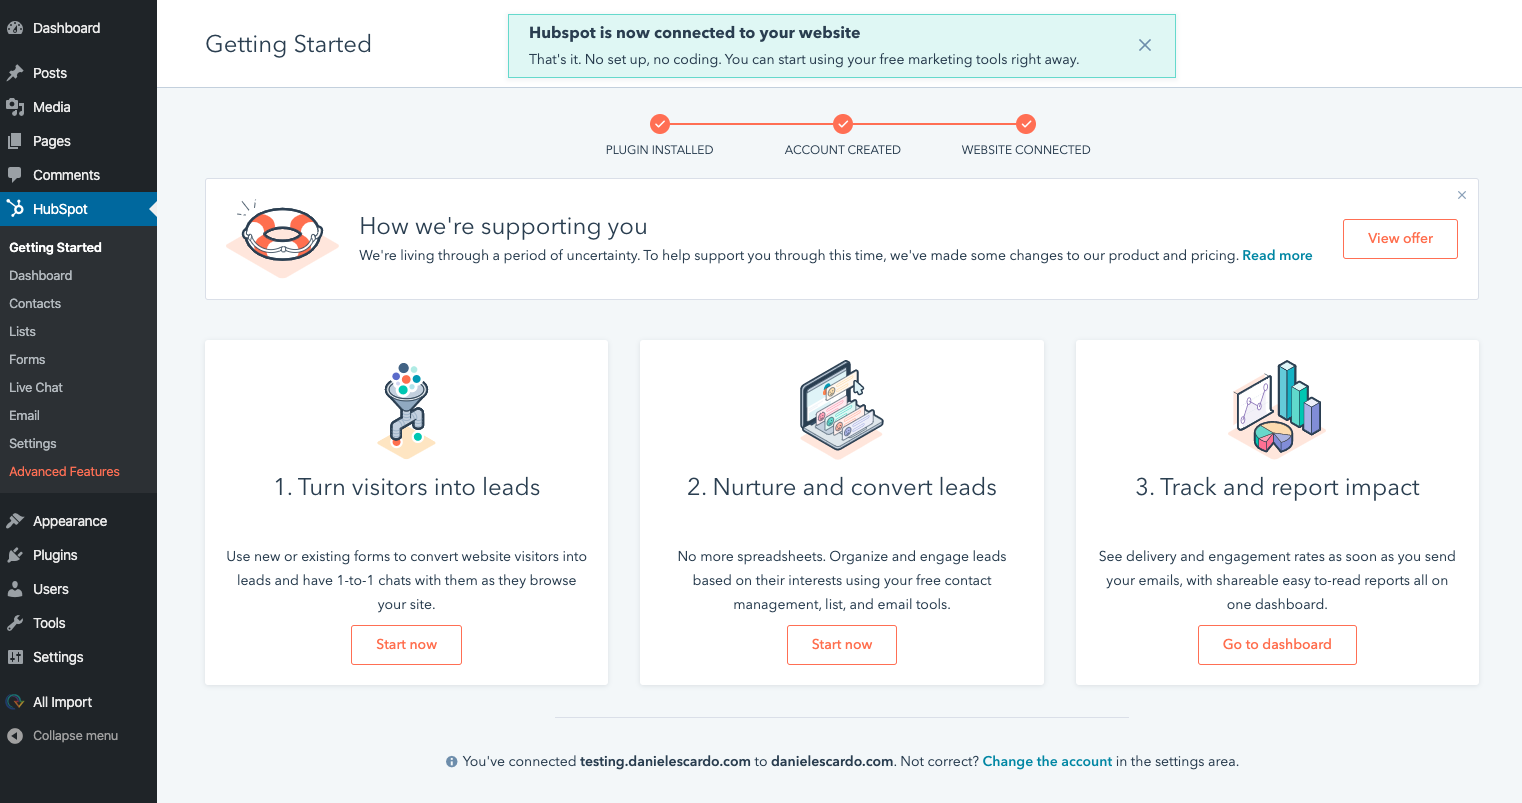Click the Posts pushpin icon
The height and width of the screenshot is (803, 1522).
[x=15, y=73]
